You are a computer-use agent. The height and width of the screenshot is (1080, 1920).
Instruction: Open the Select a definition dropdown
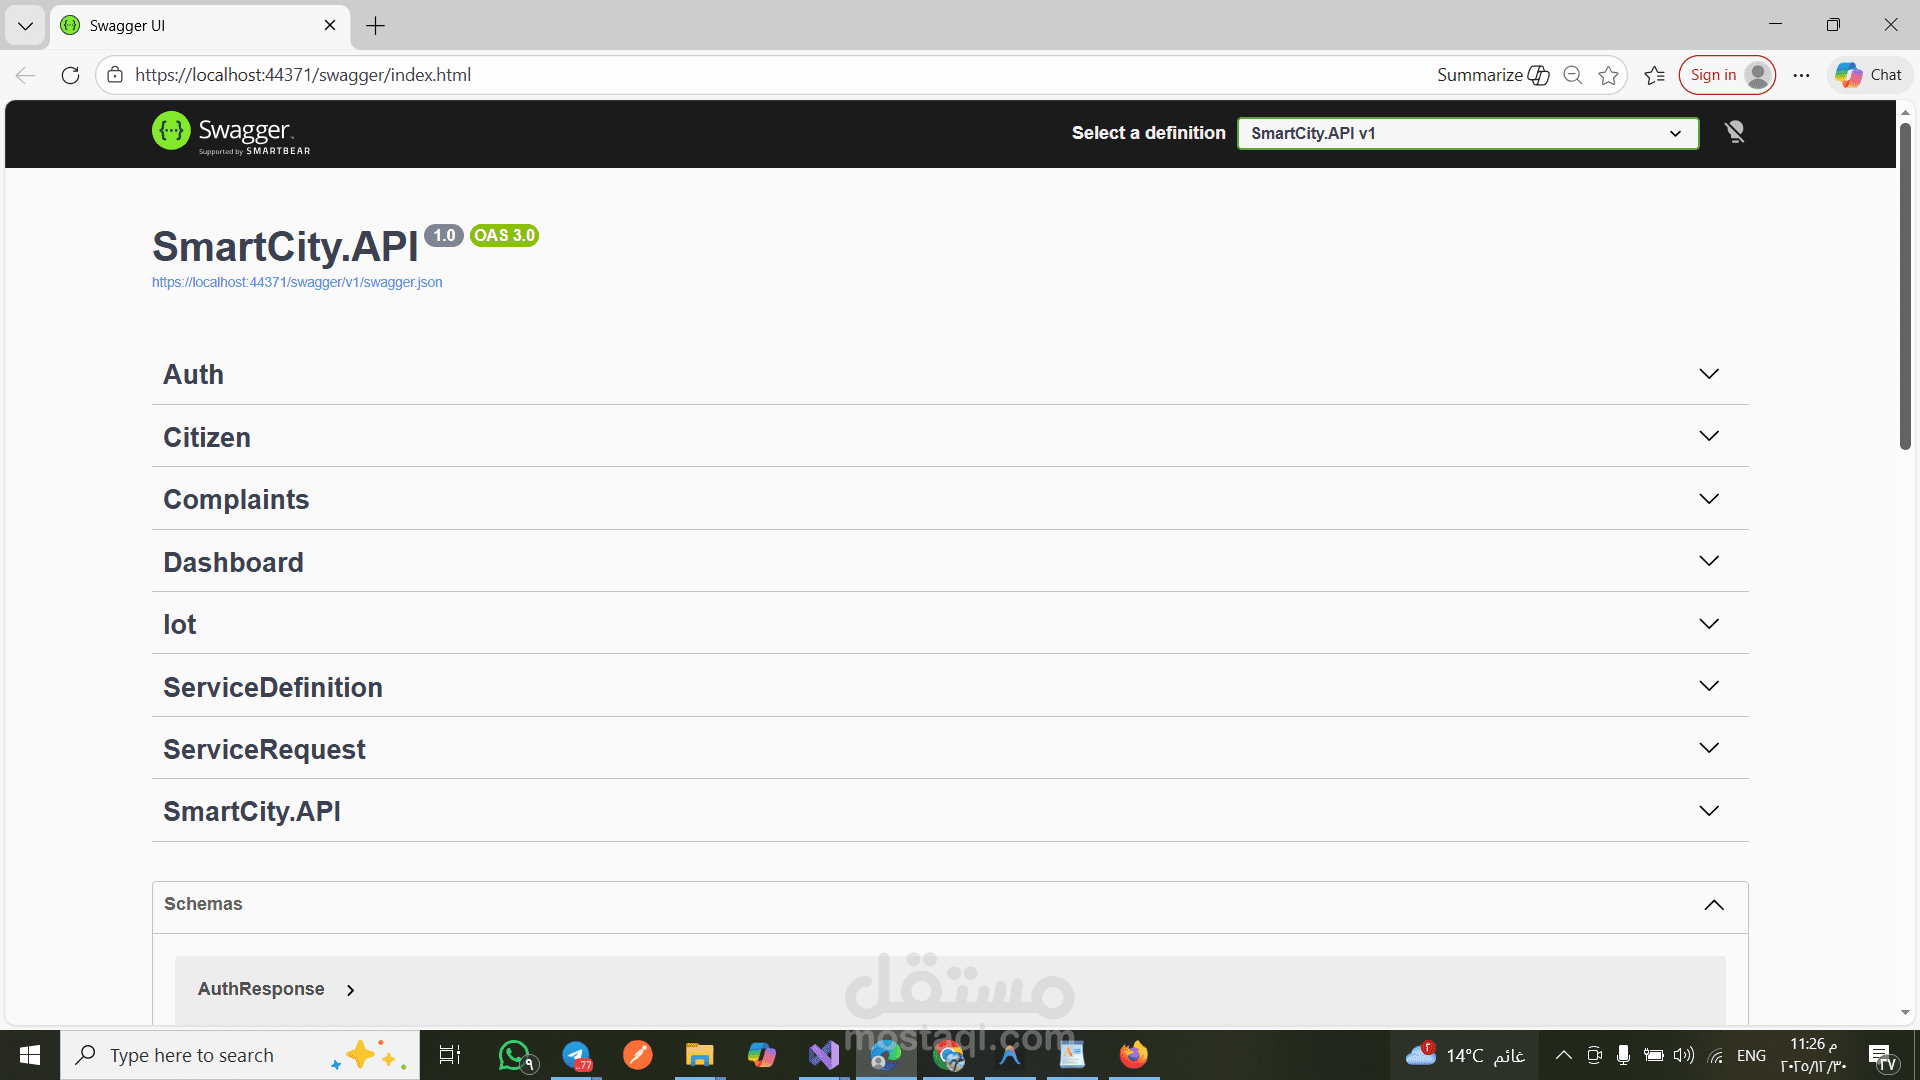1467,133
